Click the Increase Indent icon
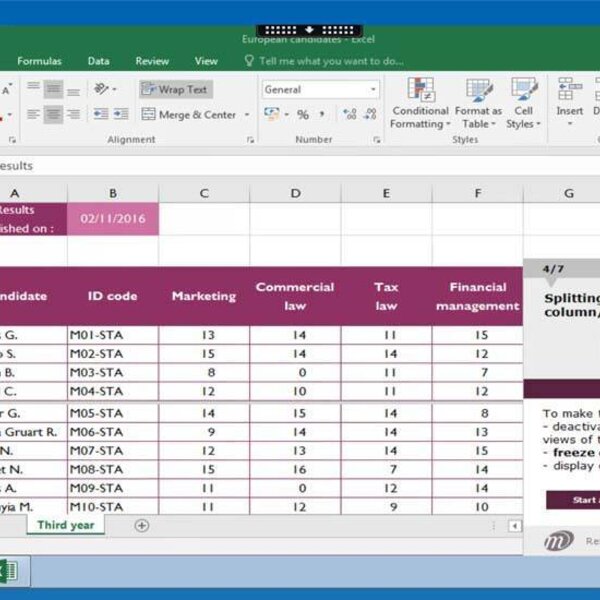 click(121, 114)
